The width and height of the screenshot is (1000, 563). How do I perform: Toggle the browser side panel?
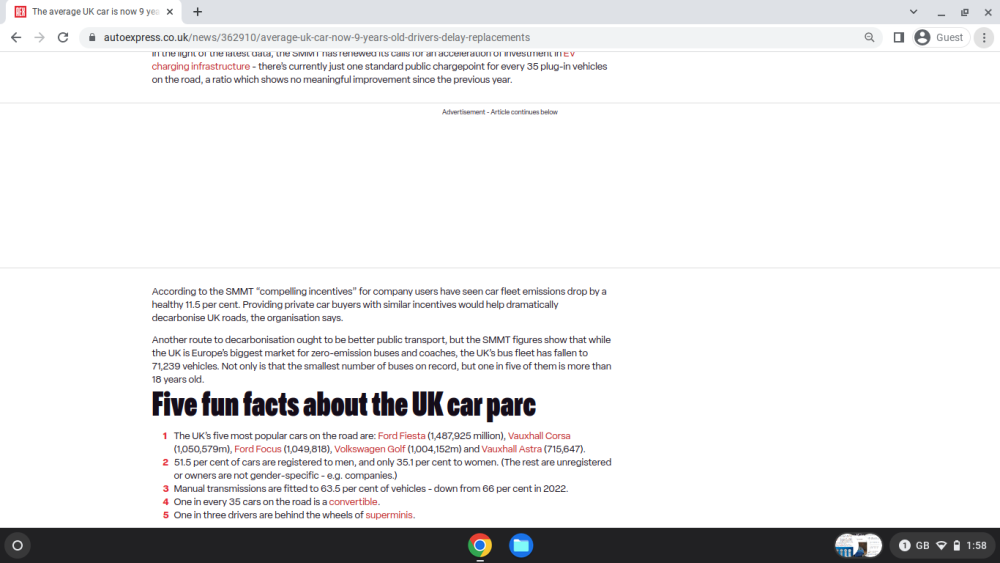tap(899, 38)
